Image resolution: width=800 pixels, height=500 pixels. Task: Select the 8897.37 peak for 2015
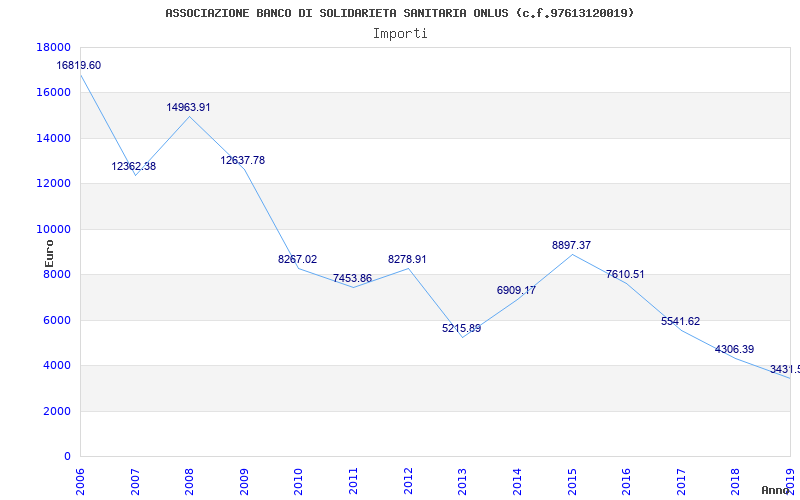coord(571,245)
